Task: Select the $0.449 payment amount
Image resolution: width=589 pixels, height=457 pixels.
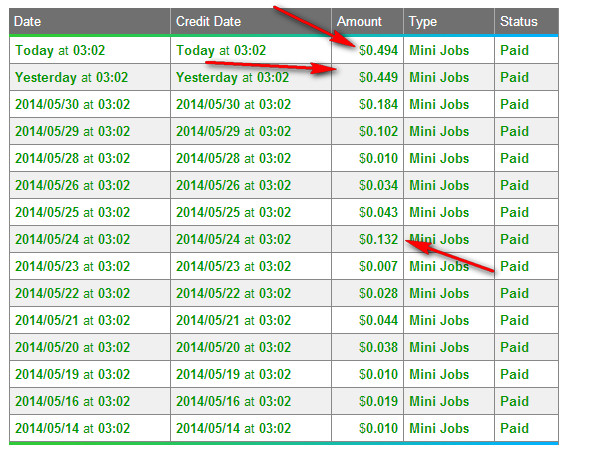Action: tap(378, 77)
